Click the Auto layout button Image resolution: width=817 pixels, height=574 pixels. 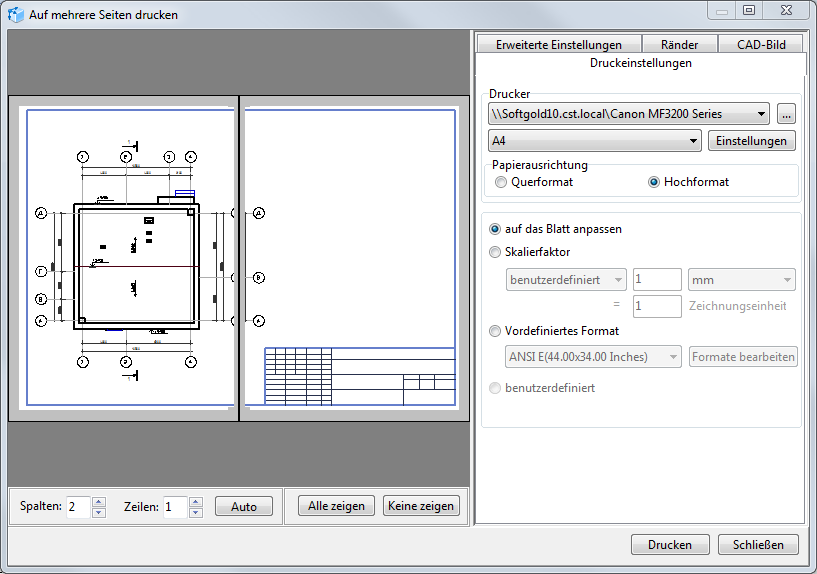coord(244,507)
